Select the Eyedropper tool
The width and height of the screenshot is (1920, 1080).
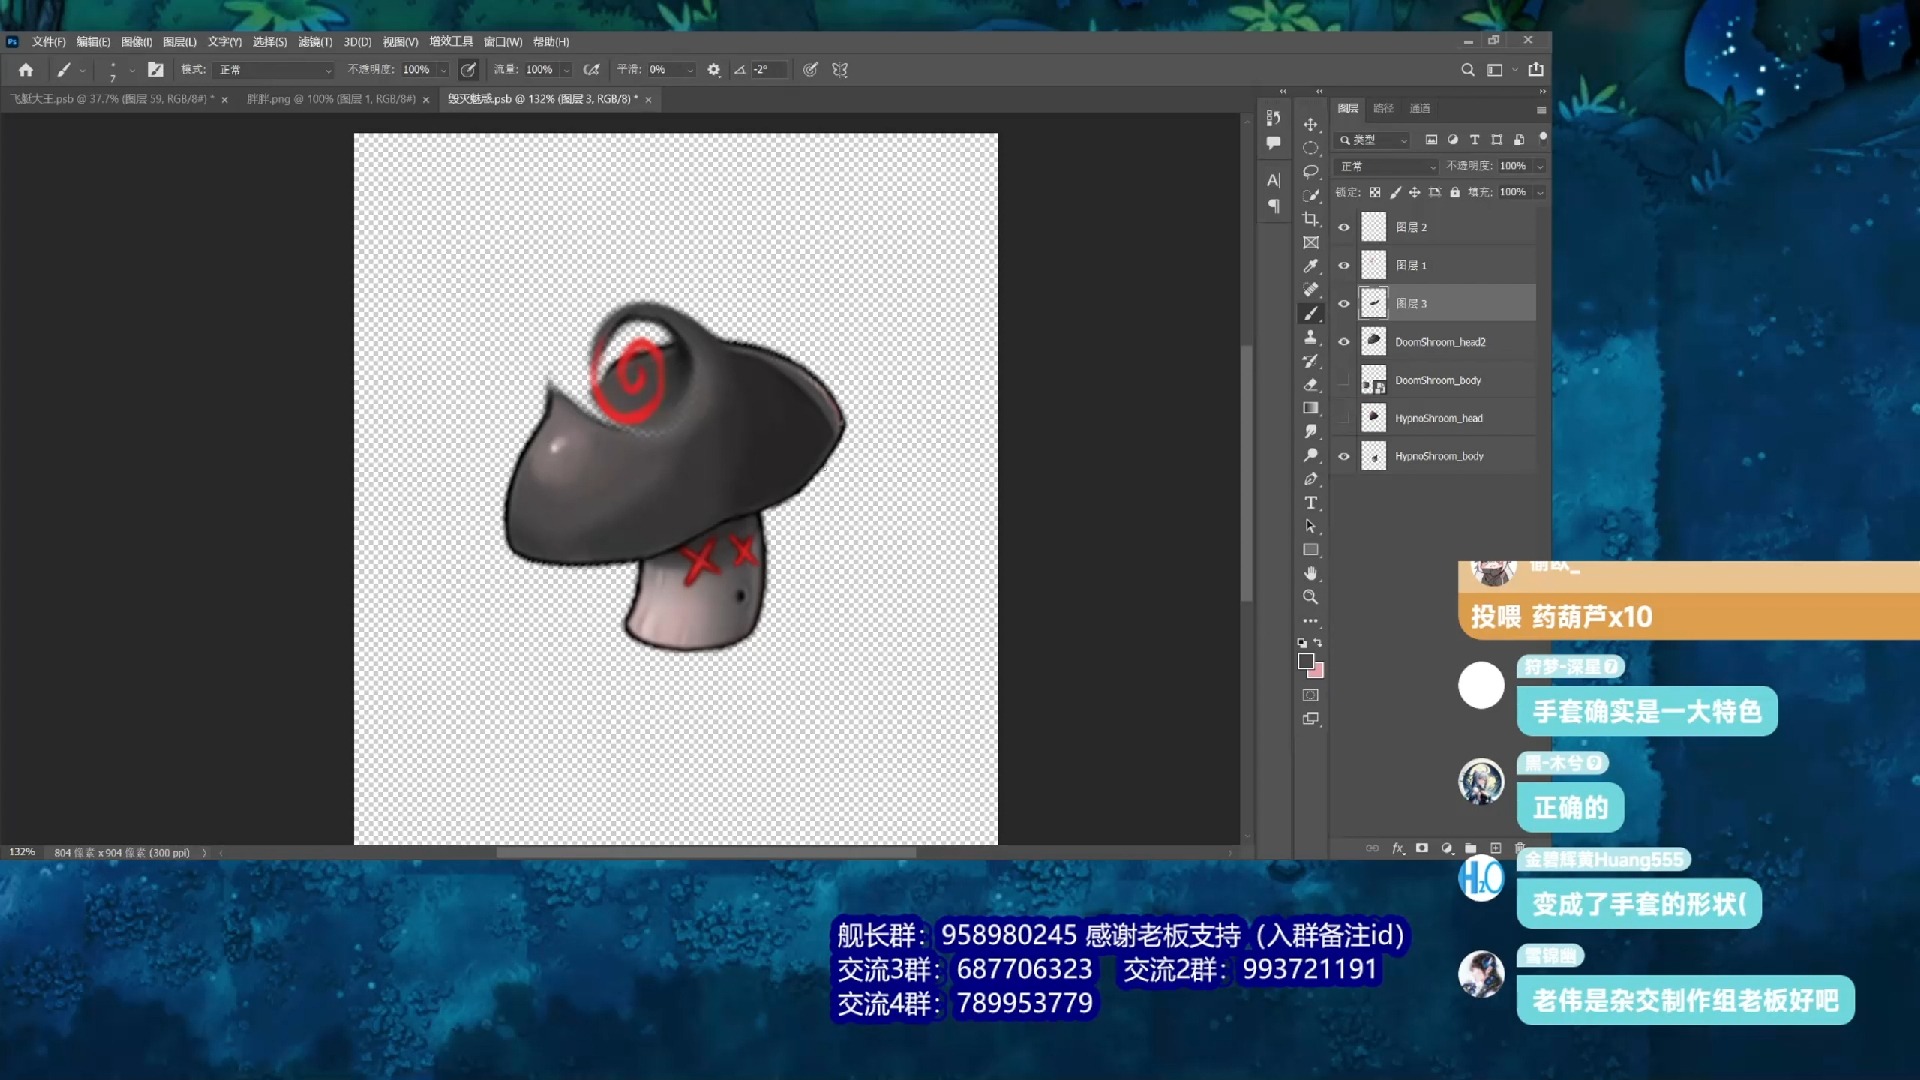pyautogui.click(x=1310, y=266)
